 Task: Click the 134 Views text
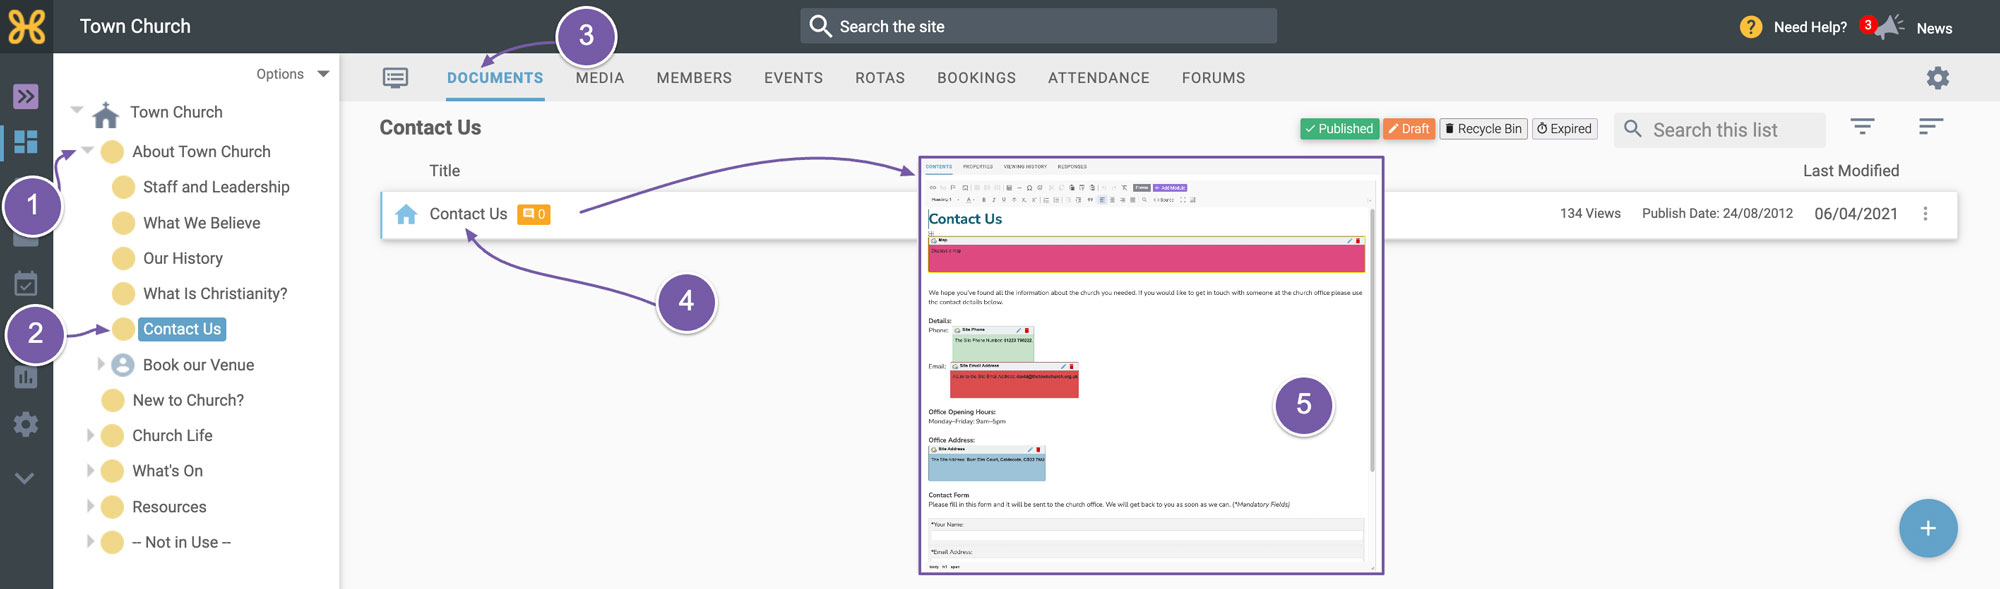point(1590,214)
